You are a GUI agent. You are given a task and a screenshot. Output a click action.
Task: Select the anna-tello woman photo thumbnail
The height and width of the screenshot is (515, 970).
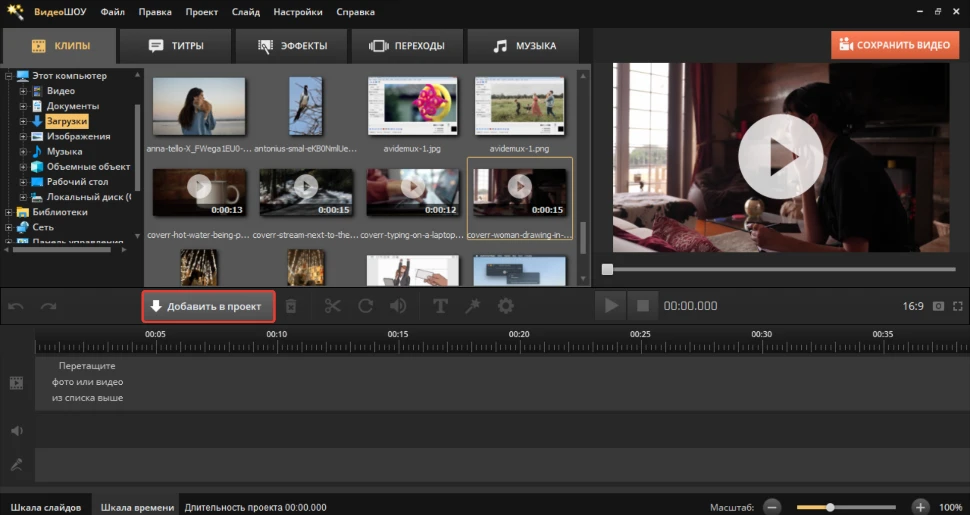(x=199, y=106)
